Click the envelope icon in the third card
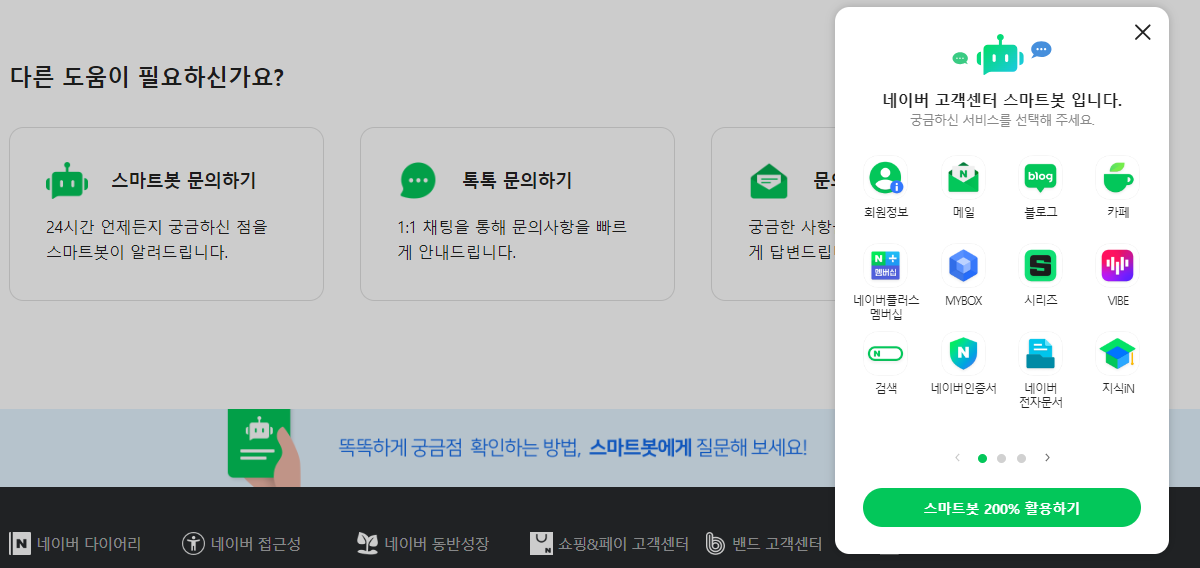This screenshot has height=568, width=1200. coord(768,181)
